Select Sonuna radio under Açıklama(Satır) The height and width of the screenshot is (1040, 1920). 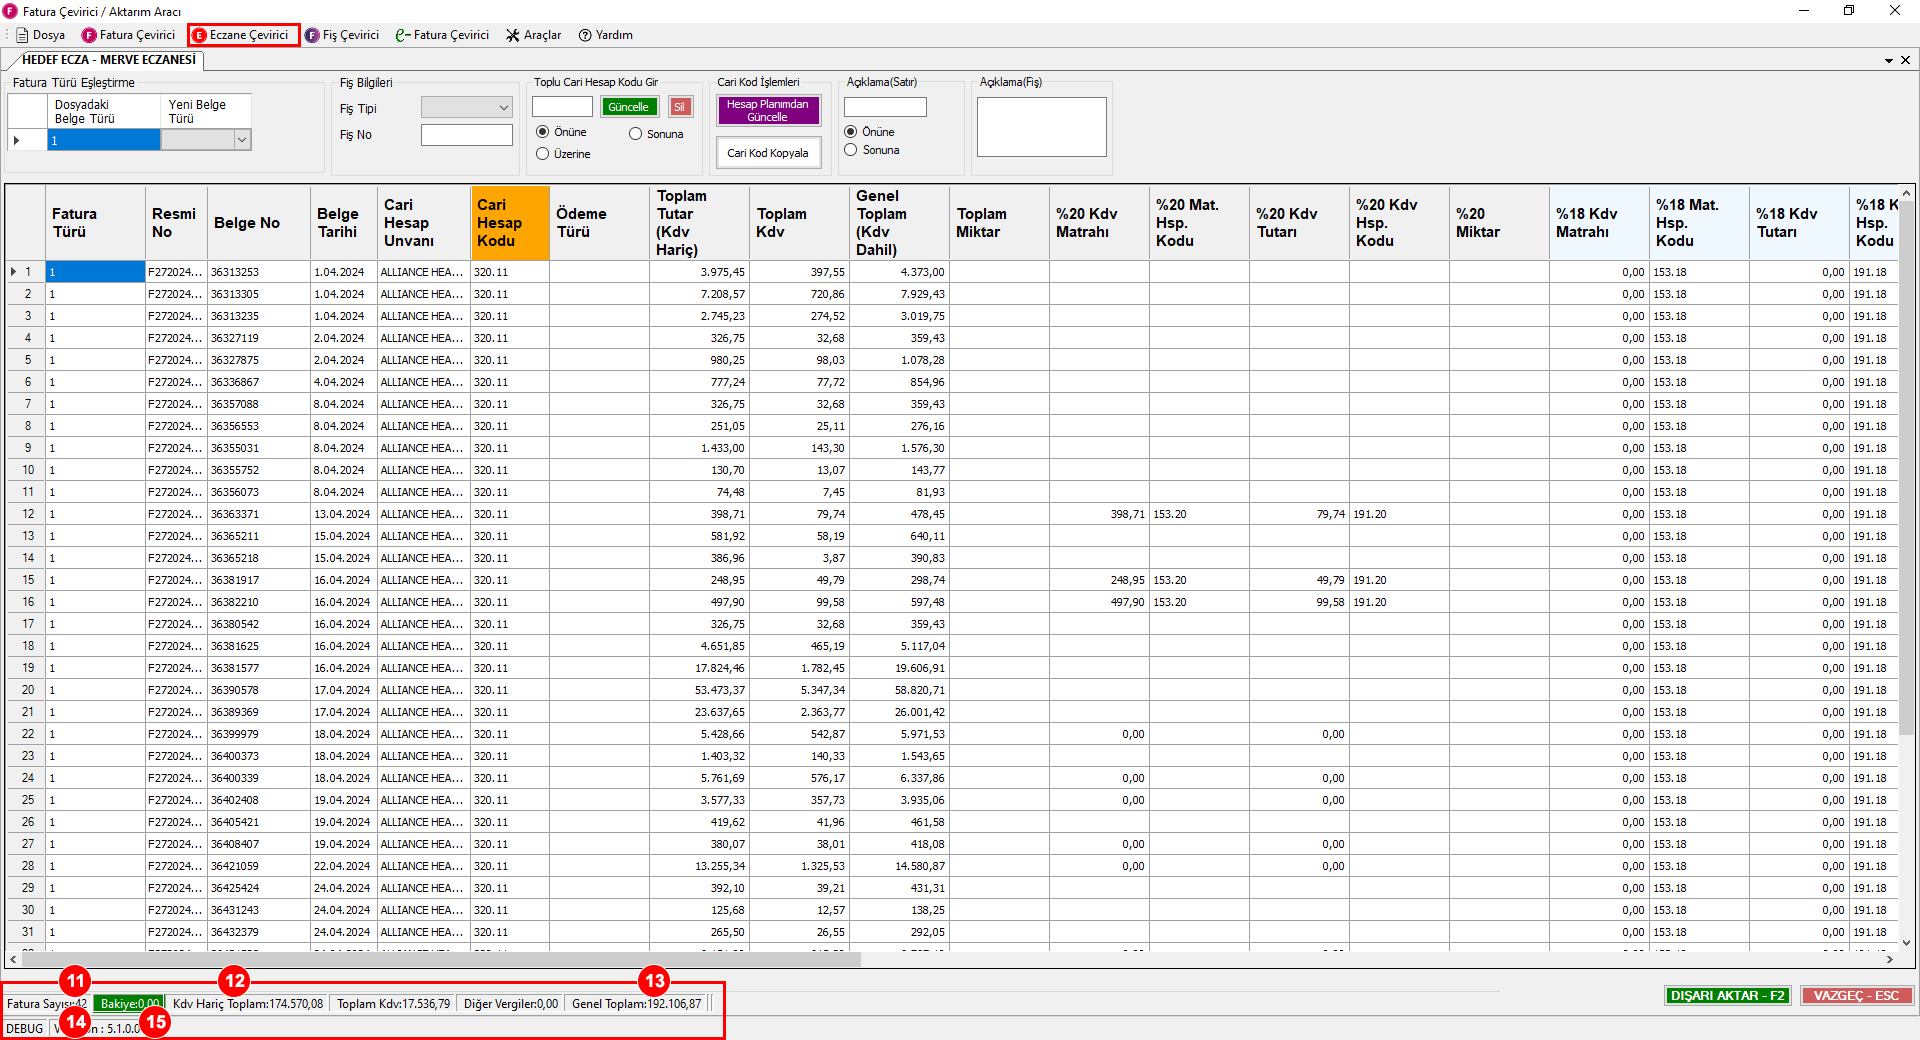850,150
